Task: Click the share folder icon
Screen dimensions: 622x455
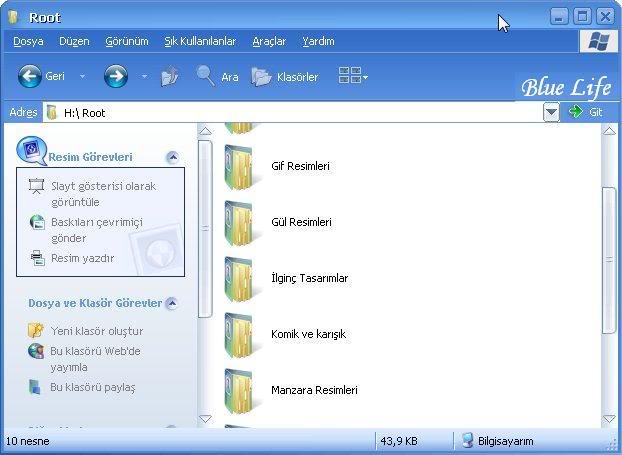Action: pos(35,387)
